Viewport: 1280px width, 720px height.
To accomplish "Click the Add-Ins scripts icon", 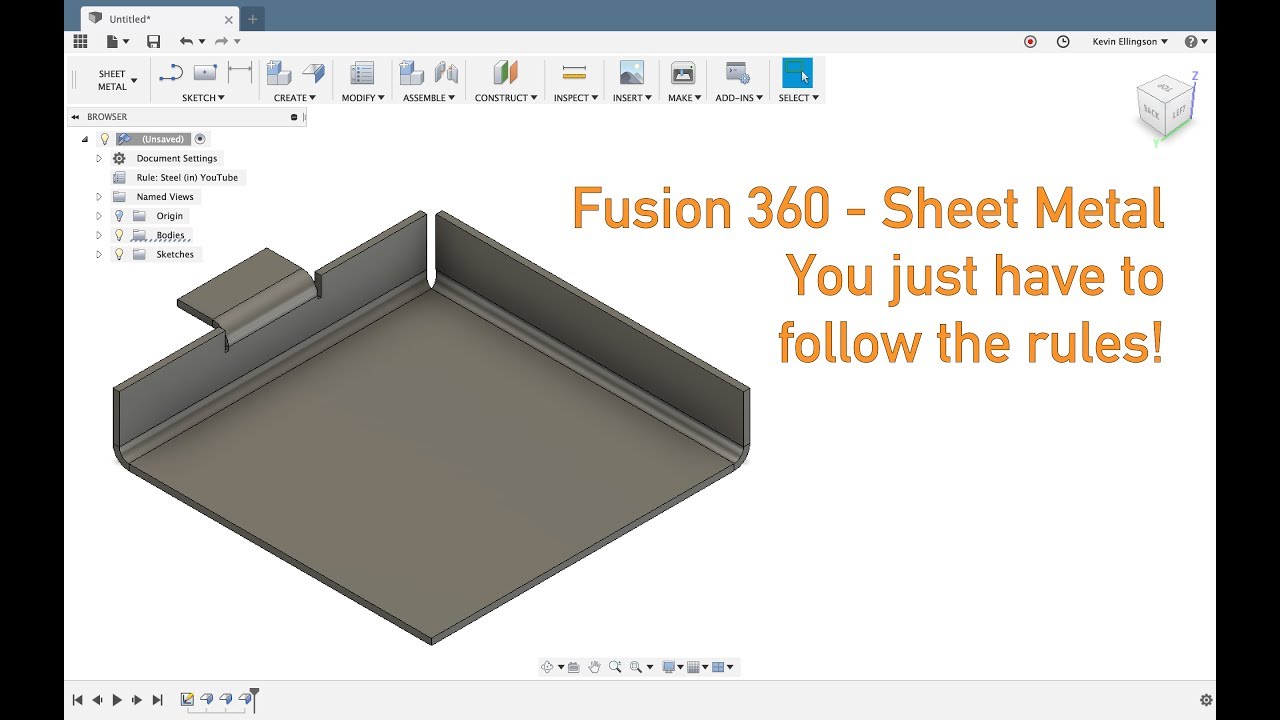I will pos(738,73).
